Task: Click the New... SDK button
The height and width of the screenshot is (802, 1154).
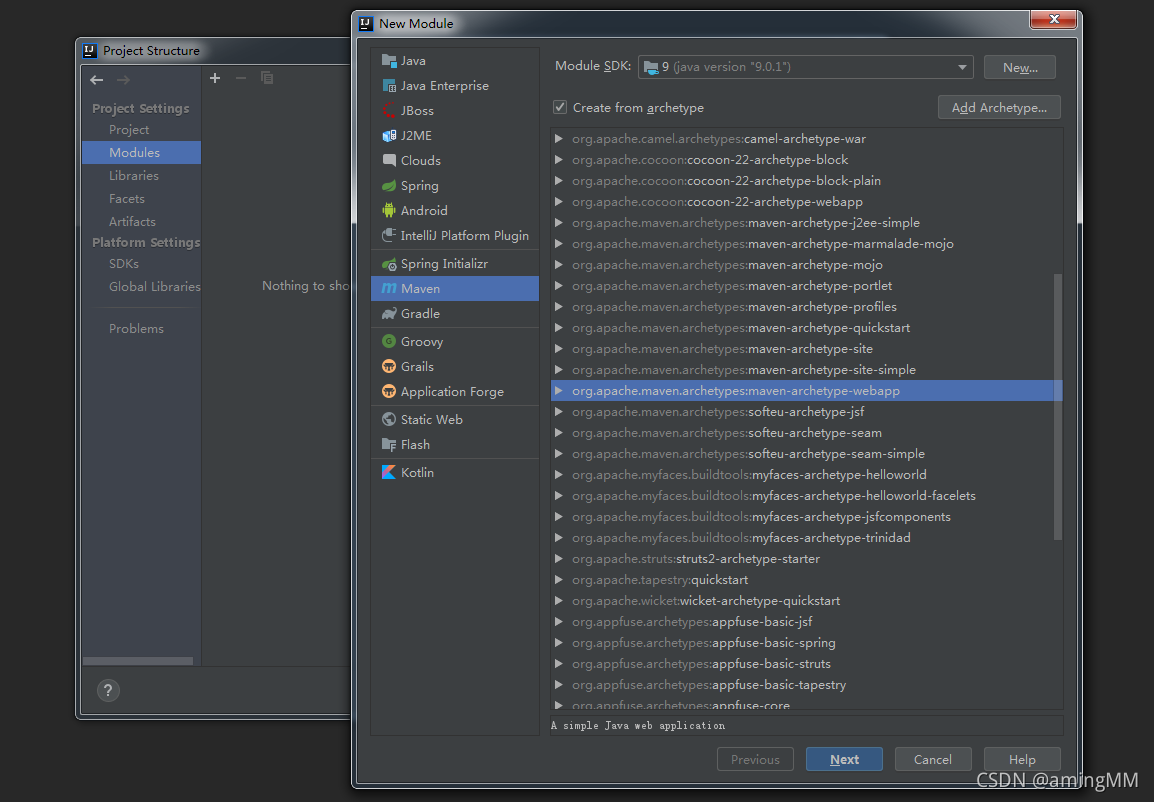Action: (1020, 67)
